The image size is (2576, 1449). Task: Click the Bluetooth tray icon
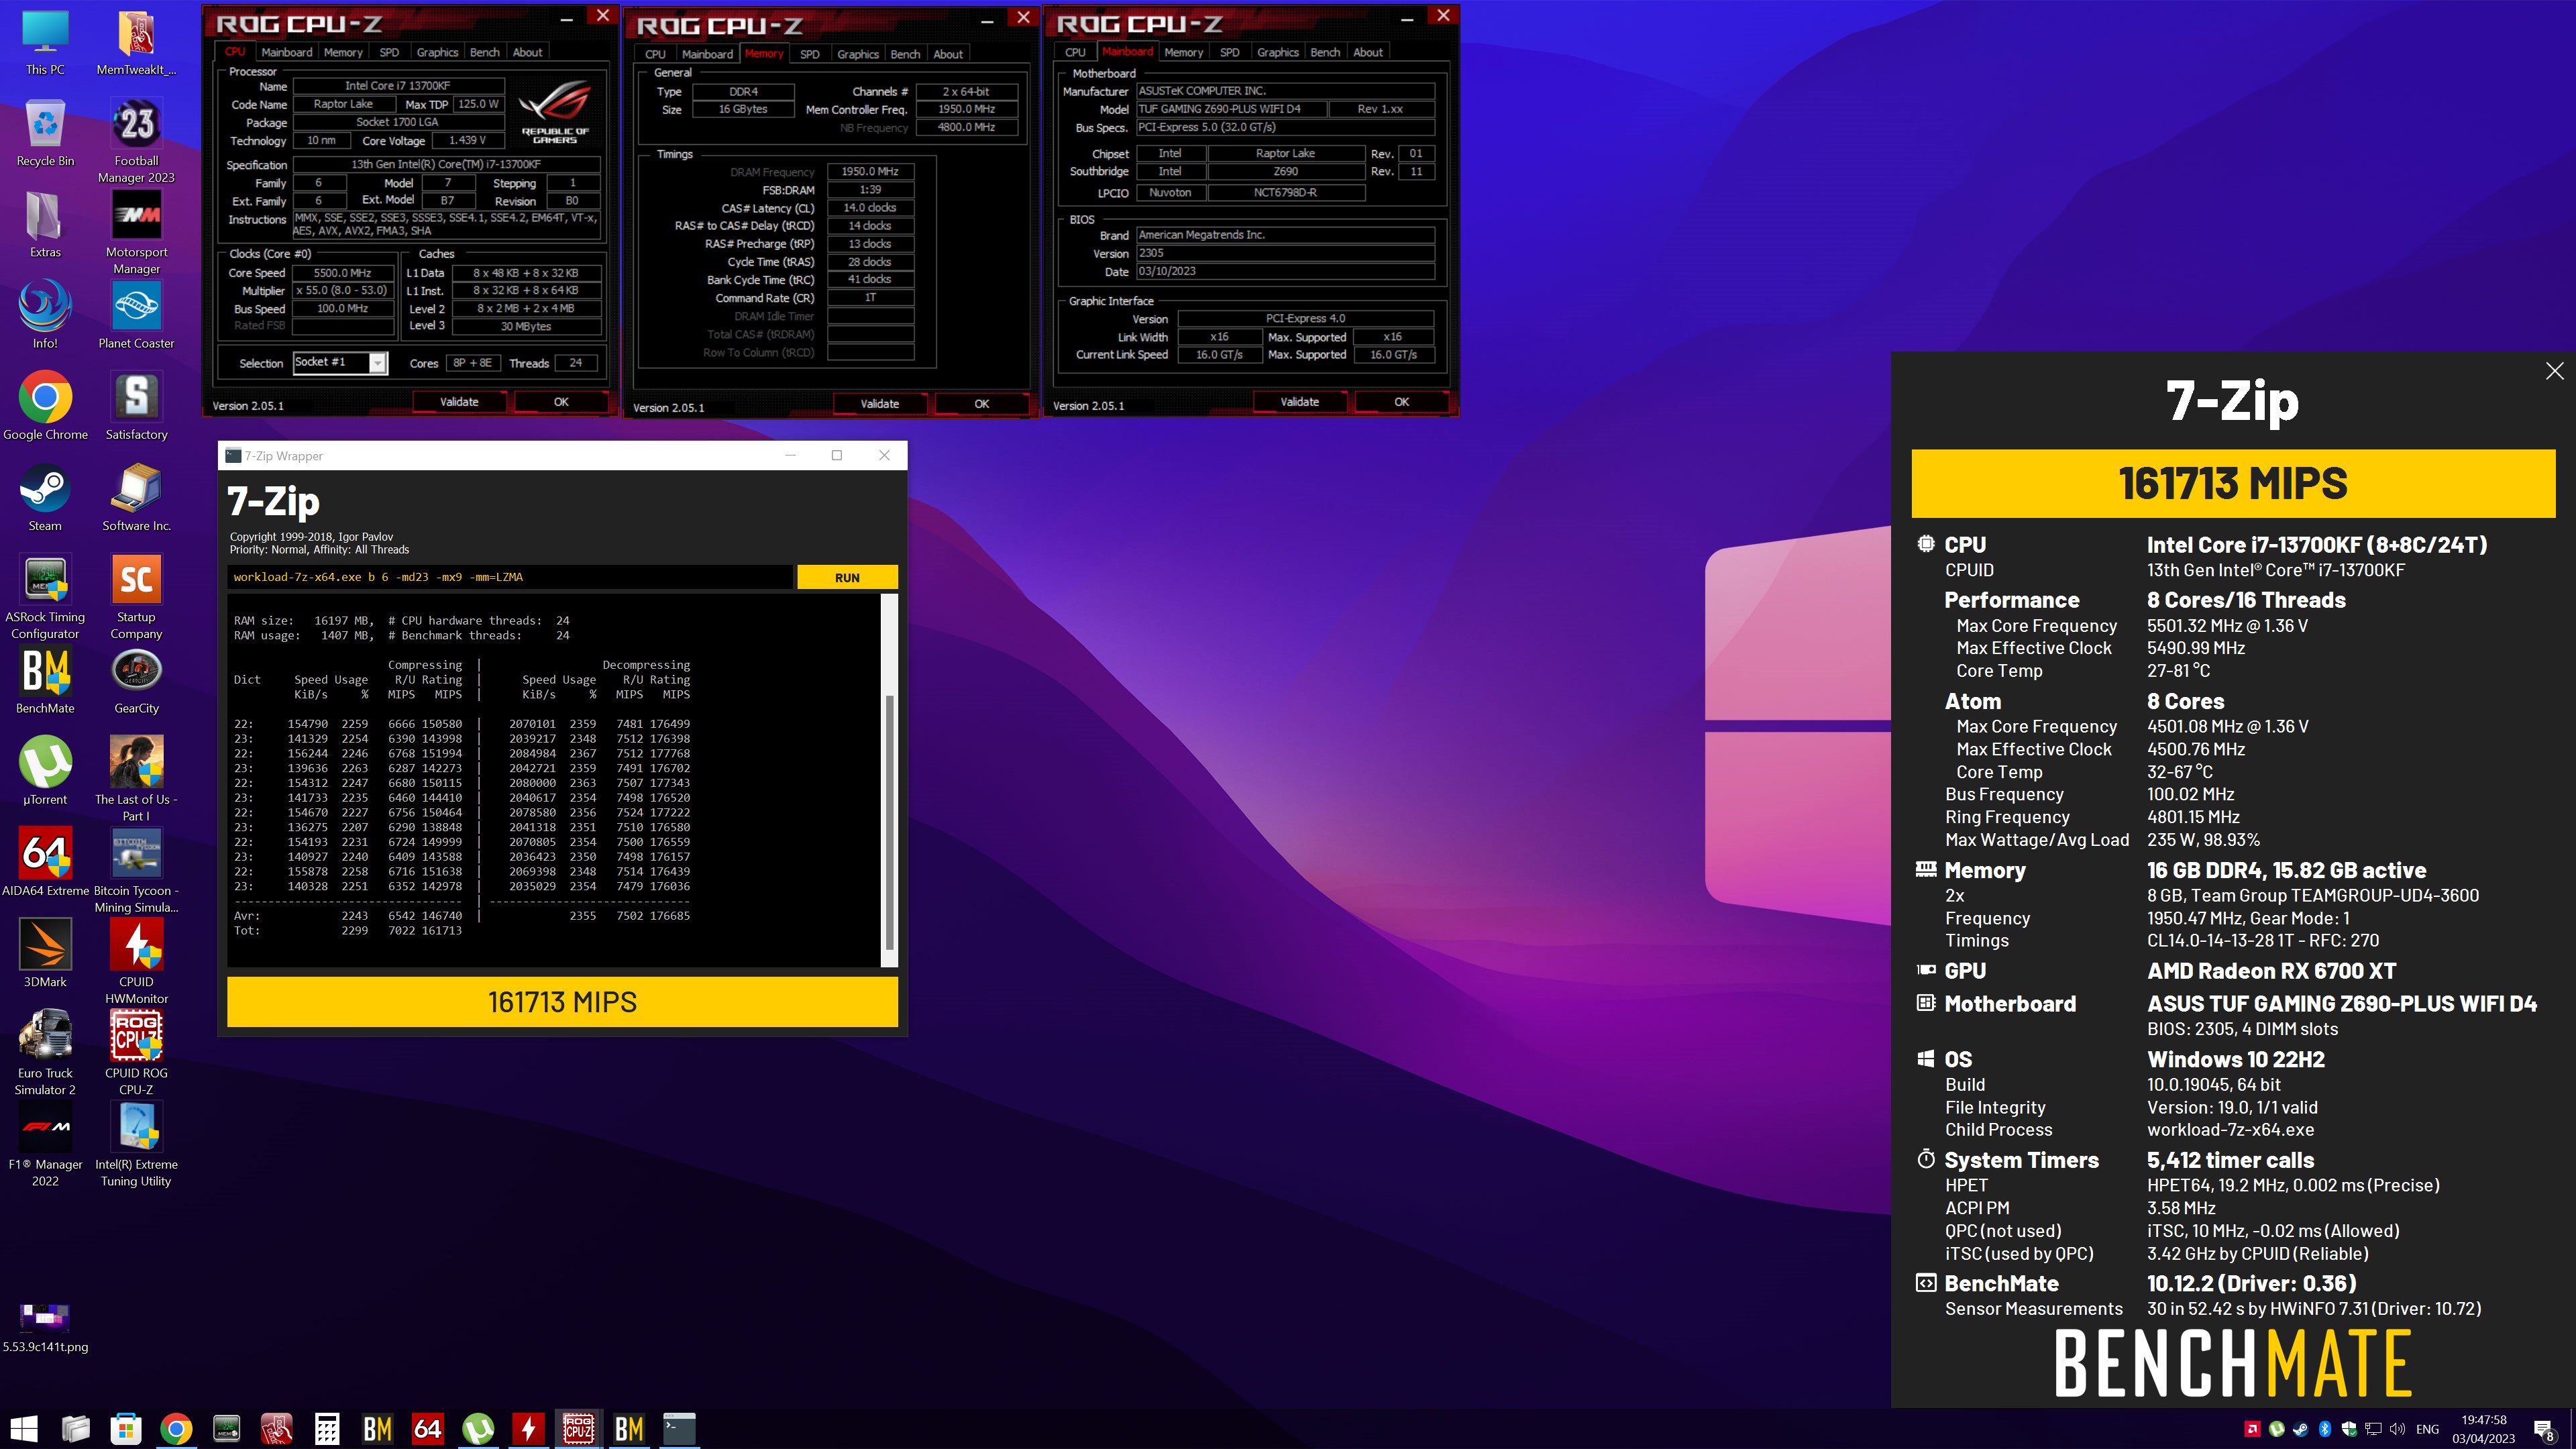point(2325,1429)
